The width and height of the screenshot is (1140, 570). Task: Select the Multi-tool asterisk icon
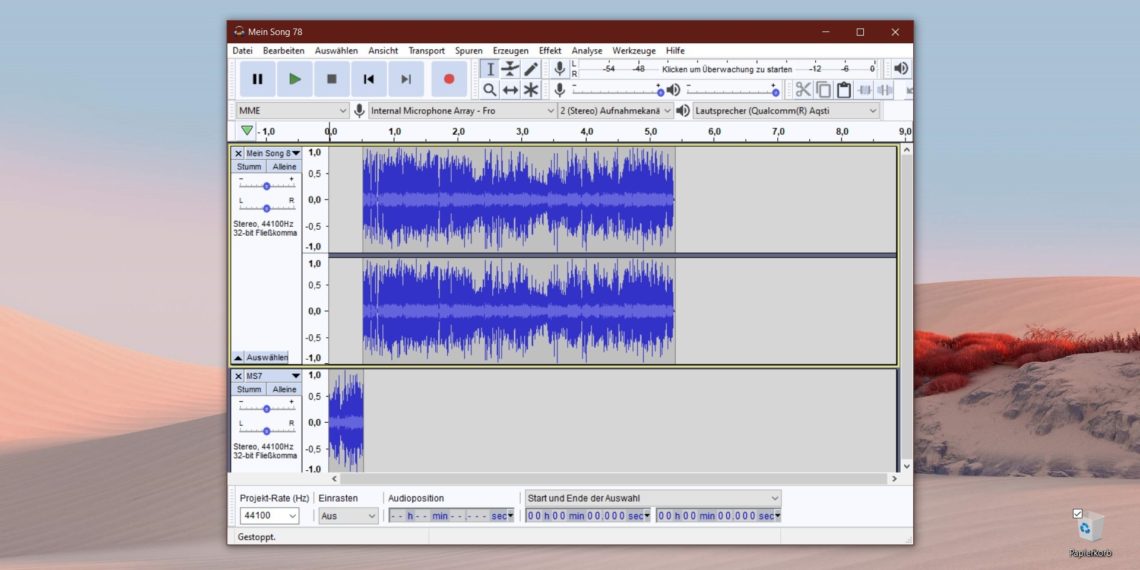531,90
